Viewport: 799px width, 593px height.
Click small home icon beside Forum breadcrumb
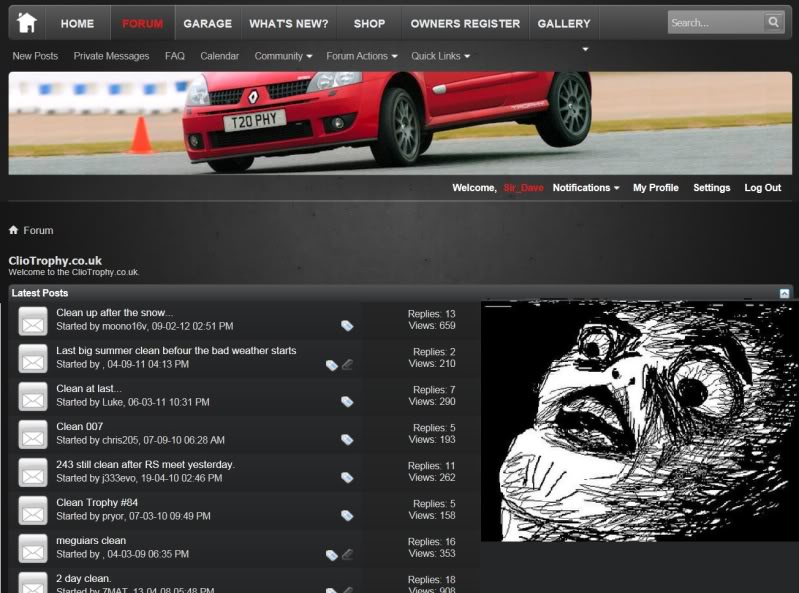(x=14, y=230)
